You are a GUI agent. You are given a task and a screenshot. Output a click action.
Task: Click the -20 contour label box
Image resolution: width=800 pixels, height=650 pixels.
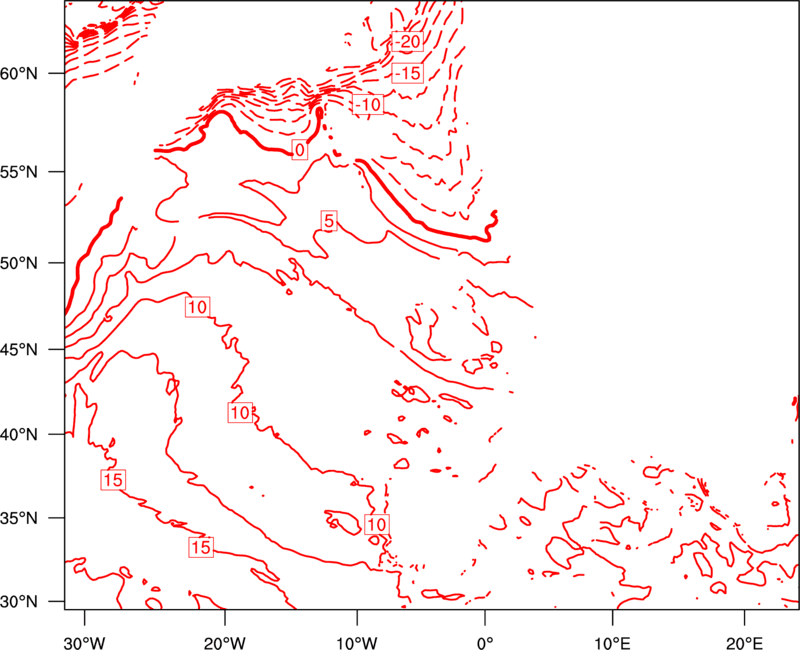[x=408, y=41]
